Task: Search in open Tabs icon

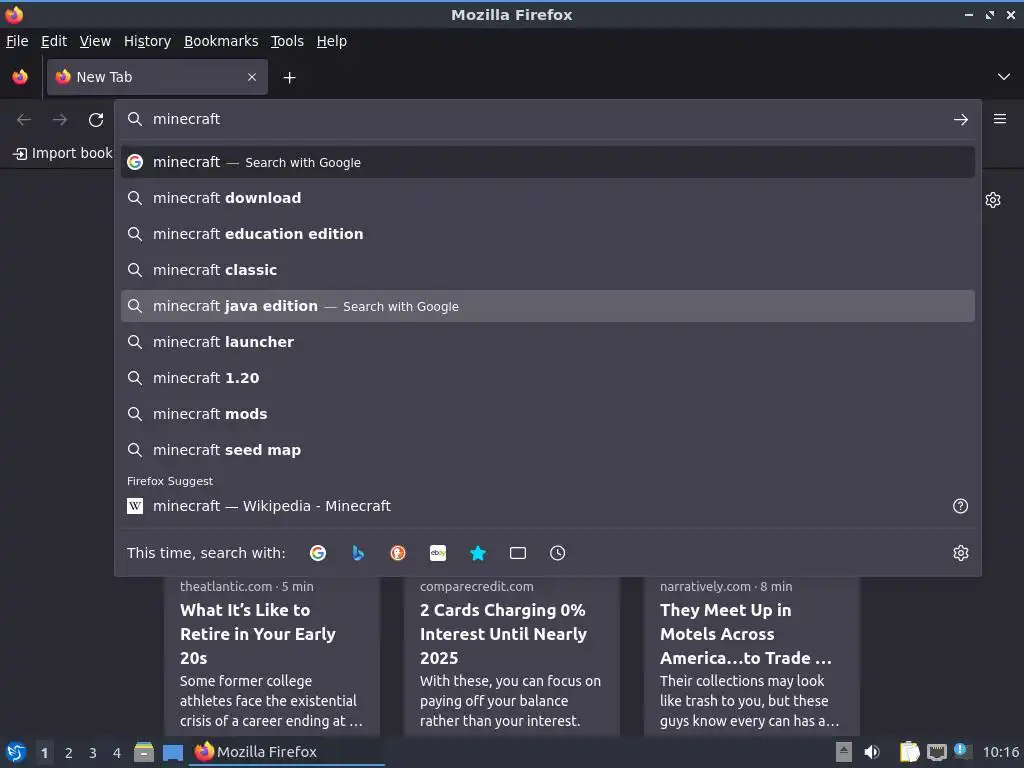Action: point(518,553)
